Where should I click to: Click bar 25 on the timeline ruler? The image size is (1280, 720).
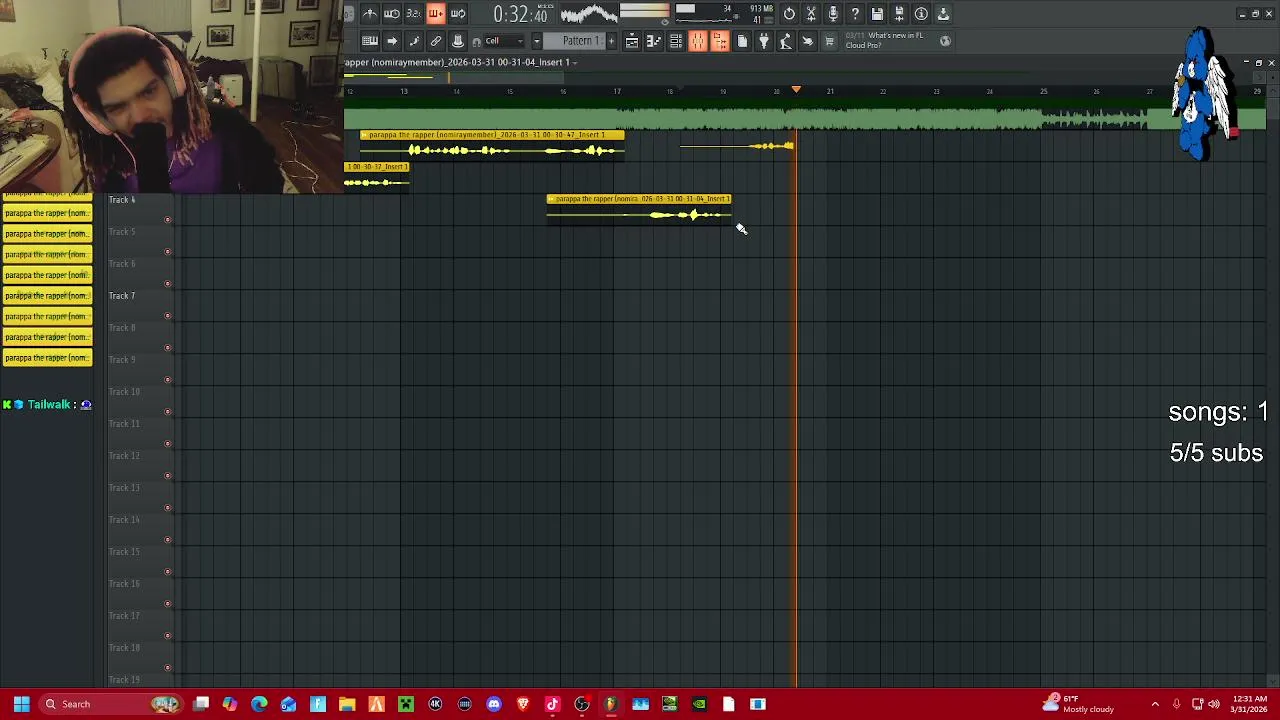[x=1043, y=92]
